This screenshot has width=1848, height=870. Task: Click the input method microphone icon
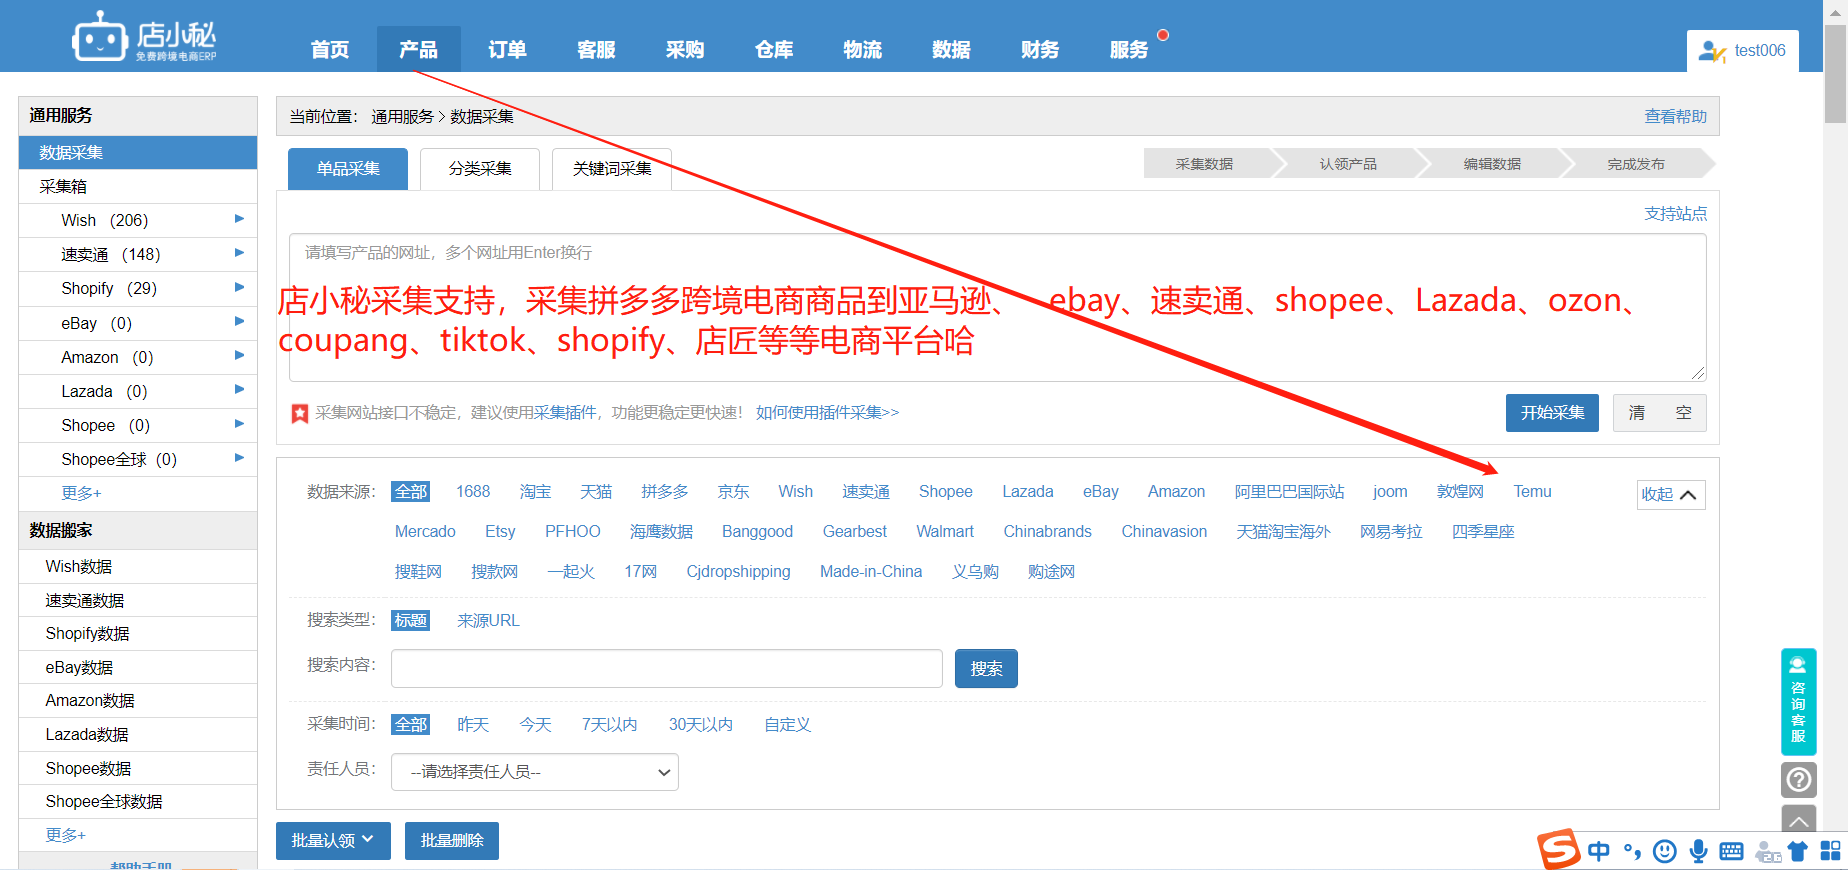point(1698,851)
